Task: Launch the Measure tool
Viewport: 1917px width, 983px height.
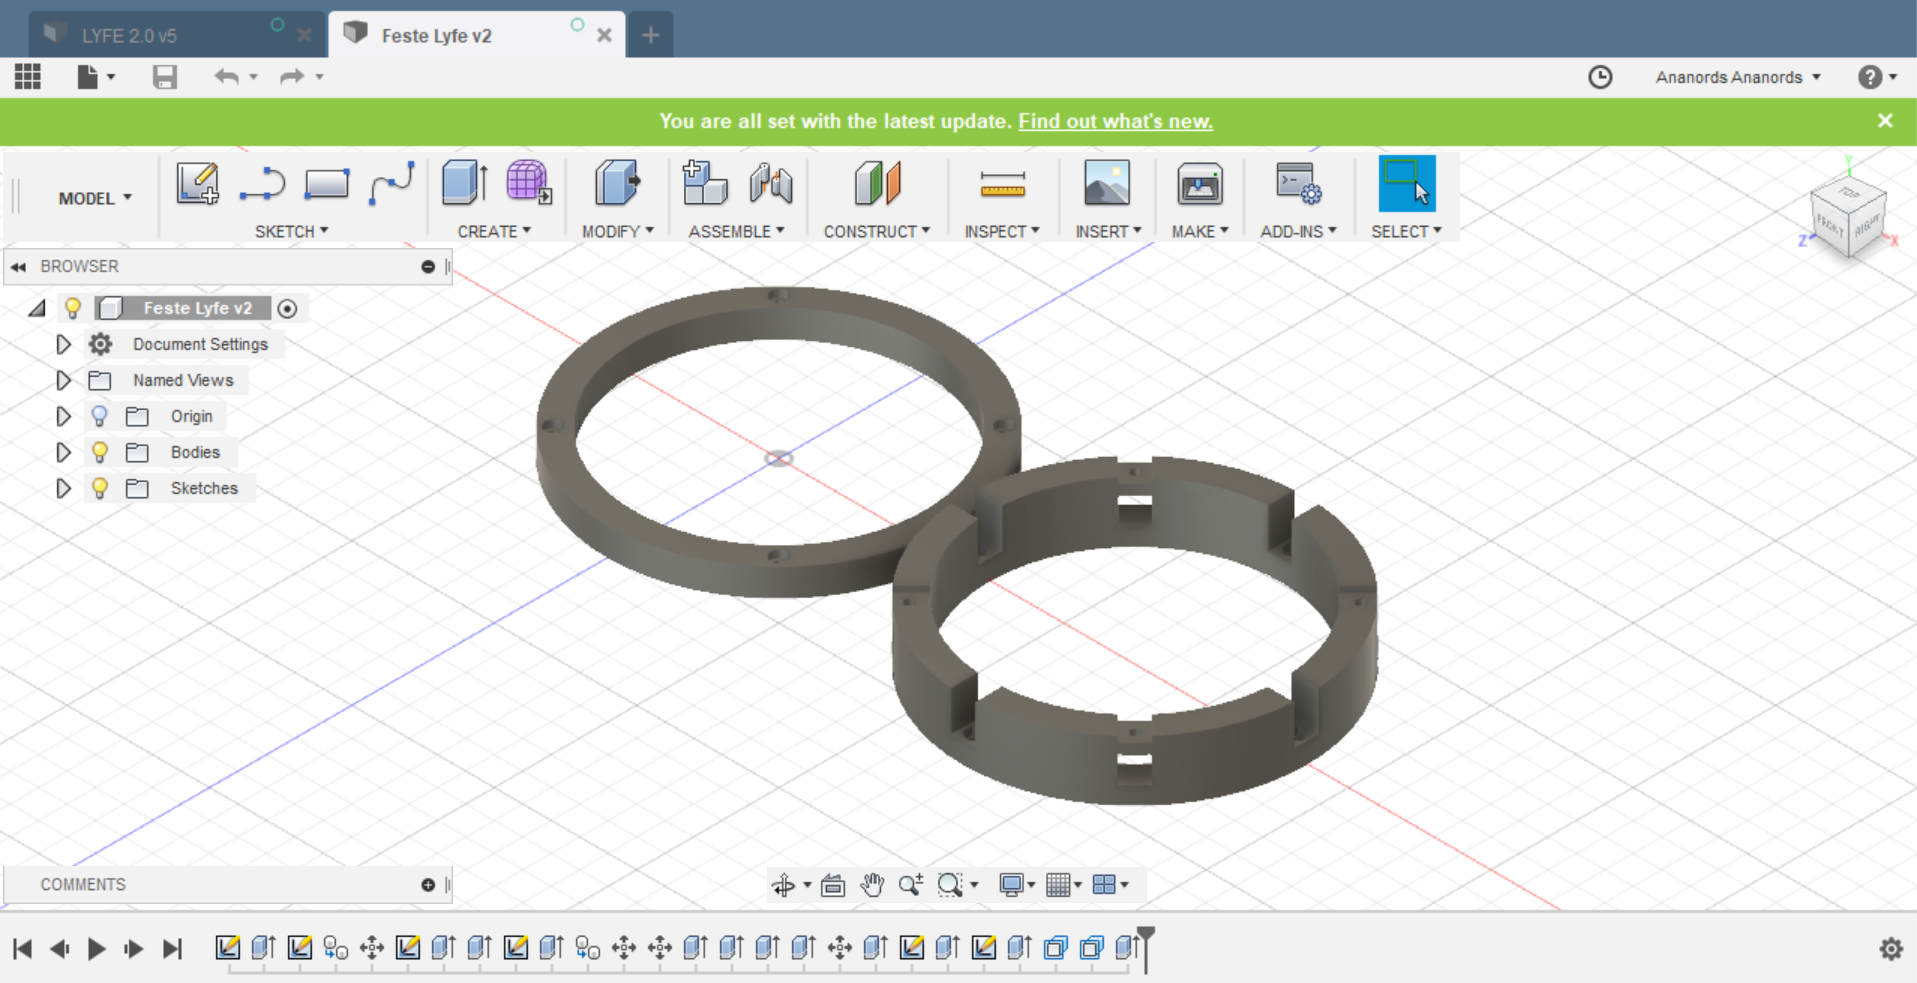Action: [1002, 184]
